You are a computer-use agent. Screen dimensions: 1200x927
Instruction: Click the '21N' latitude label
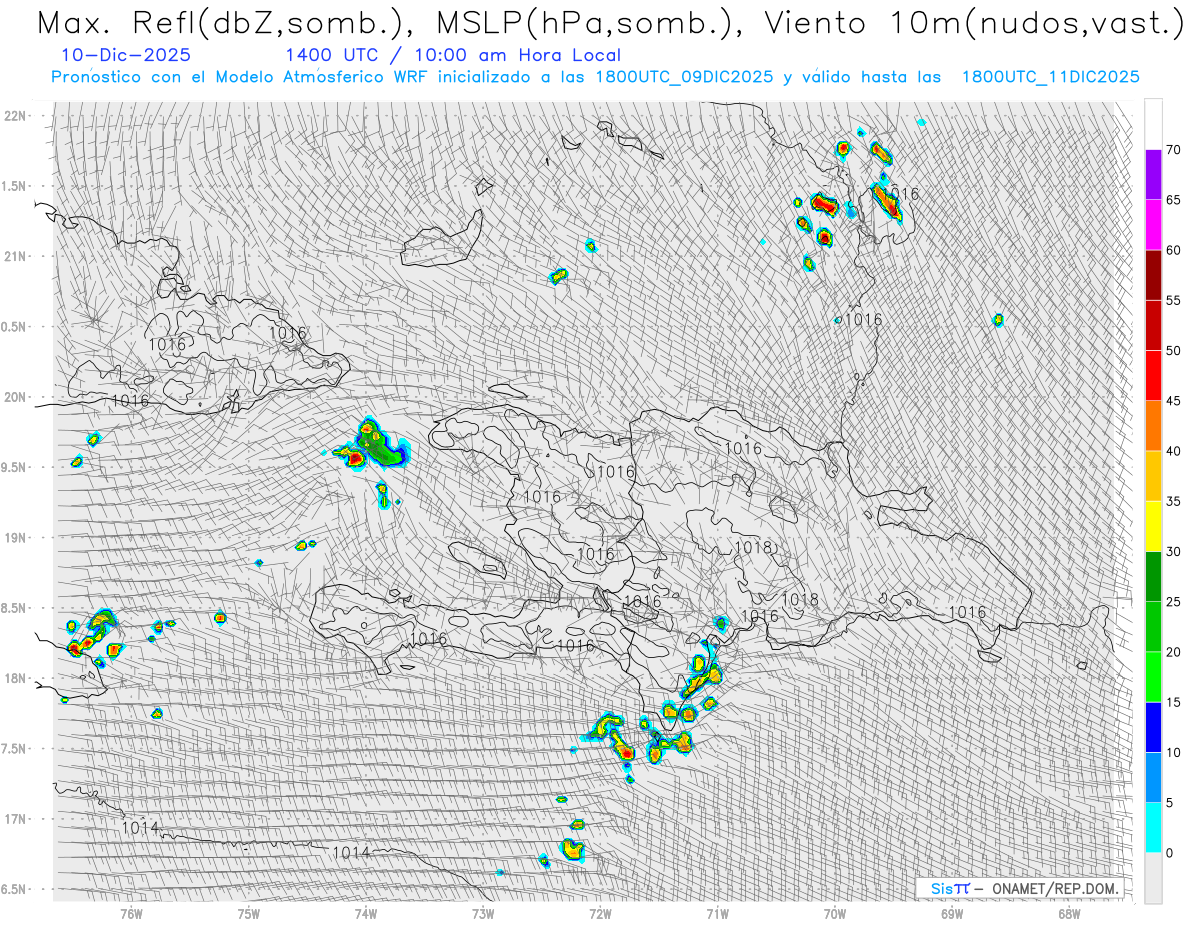tap(15, 256)
